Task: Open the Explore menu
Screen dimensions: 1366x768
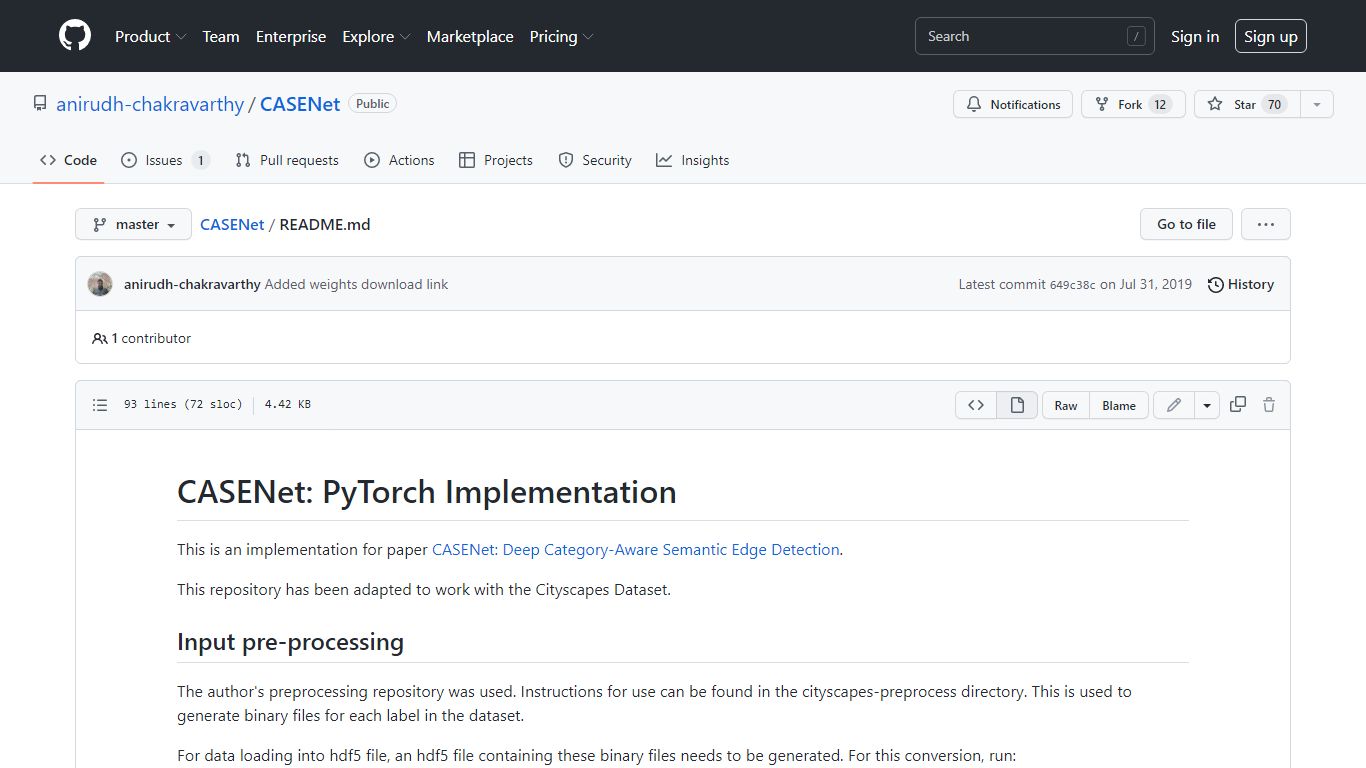Action: point(376,36)
